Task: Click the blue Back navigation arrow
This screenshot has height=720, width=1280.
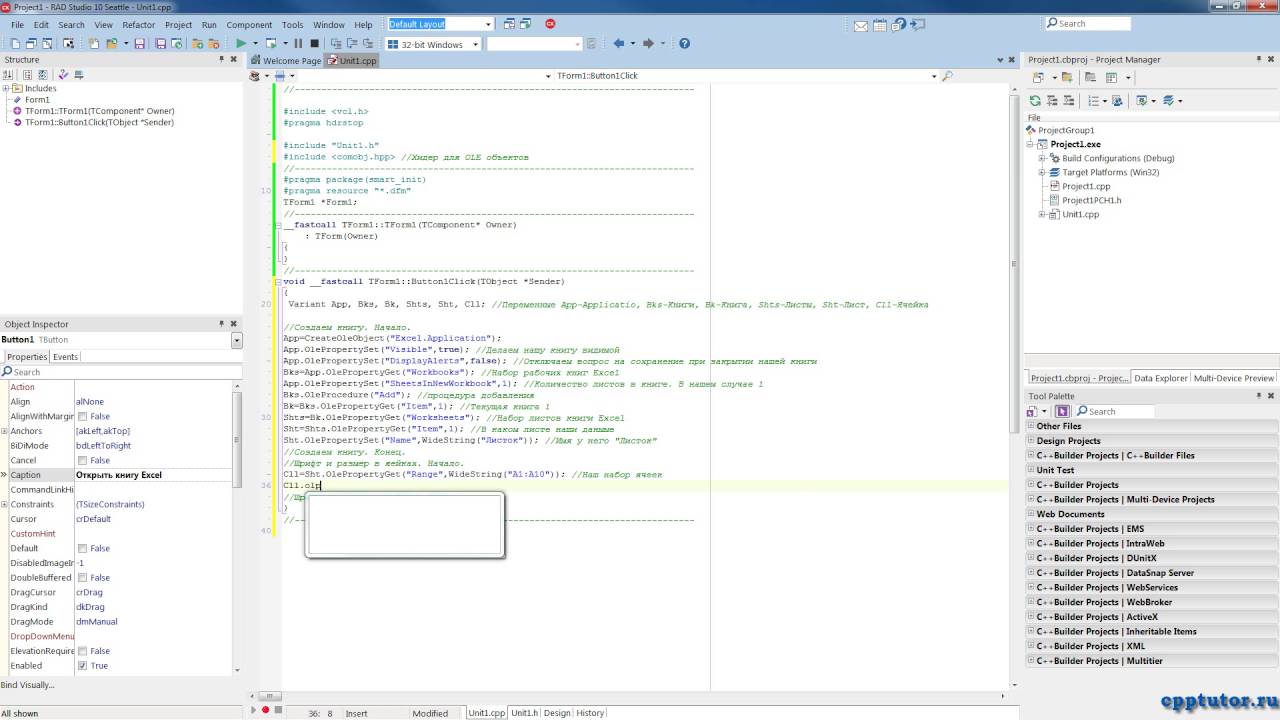Action: [618, 44]
